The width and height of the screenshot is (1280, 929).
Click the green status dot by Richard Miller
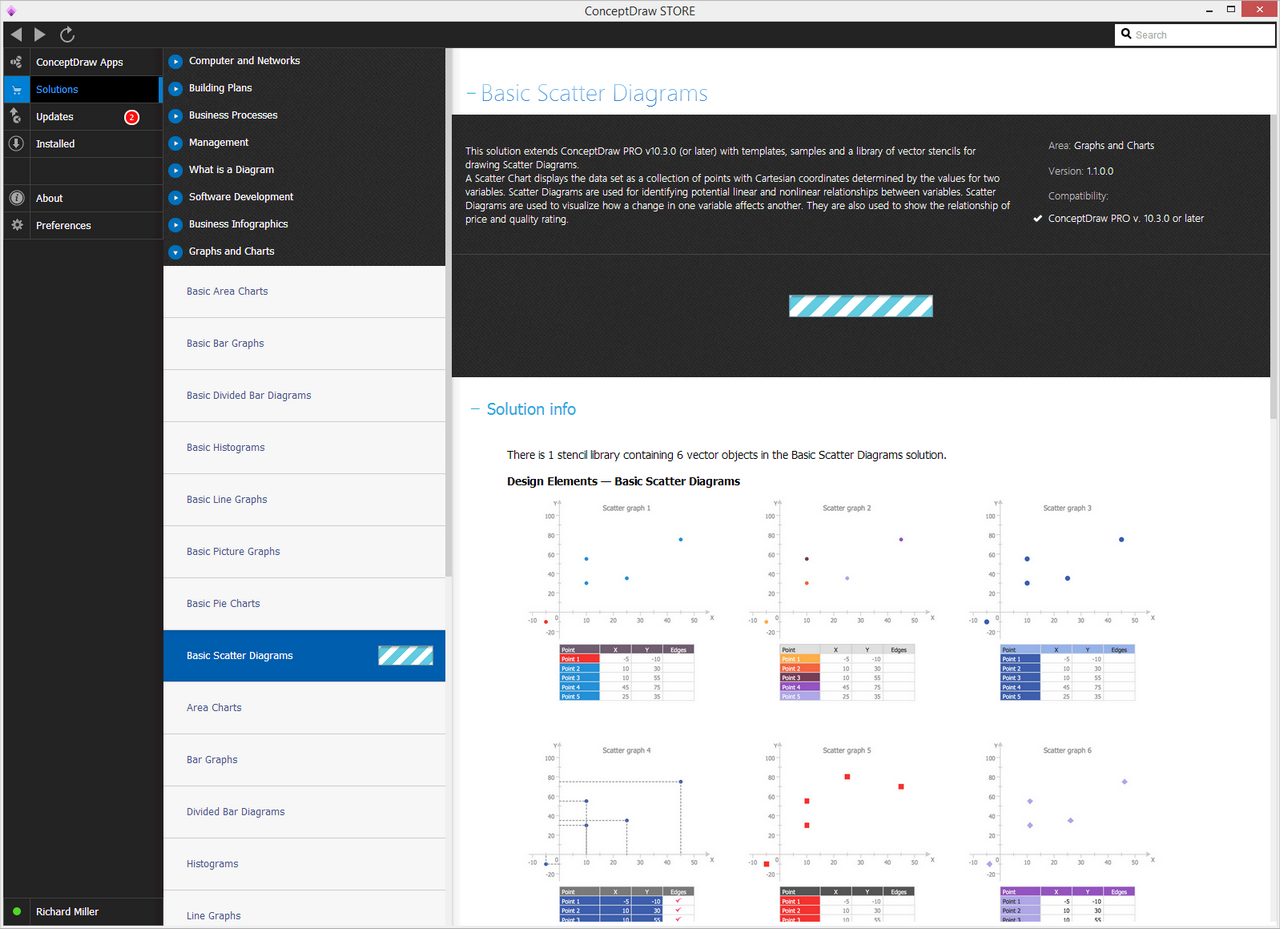pos(17,912)
